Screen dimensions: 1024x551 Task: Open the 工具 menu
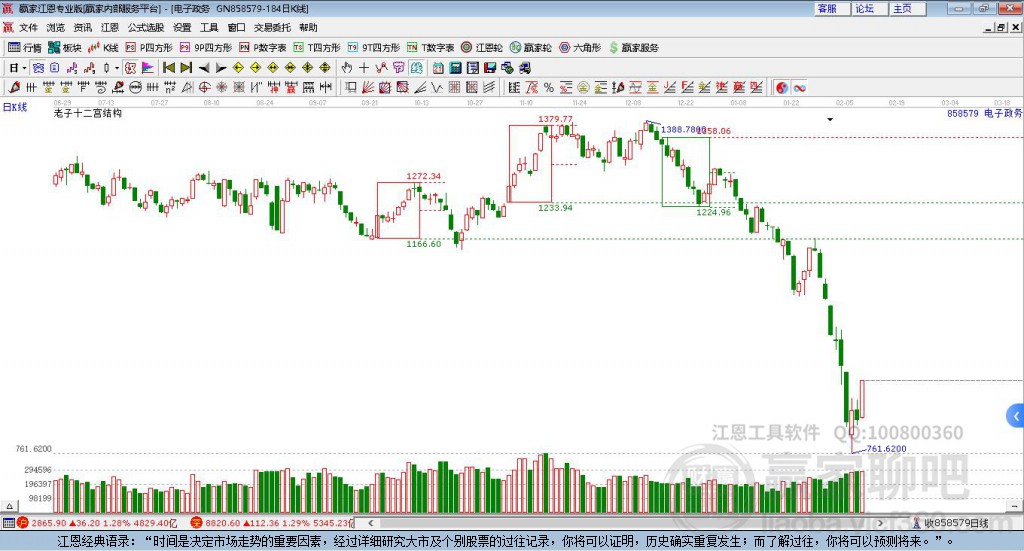coord(209,27)
